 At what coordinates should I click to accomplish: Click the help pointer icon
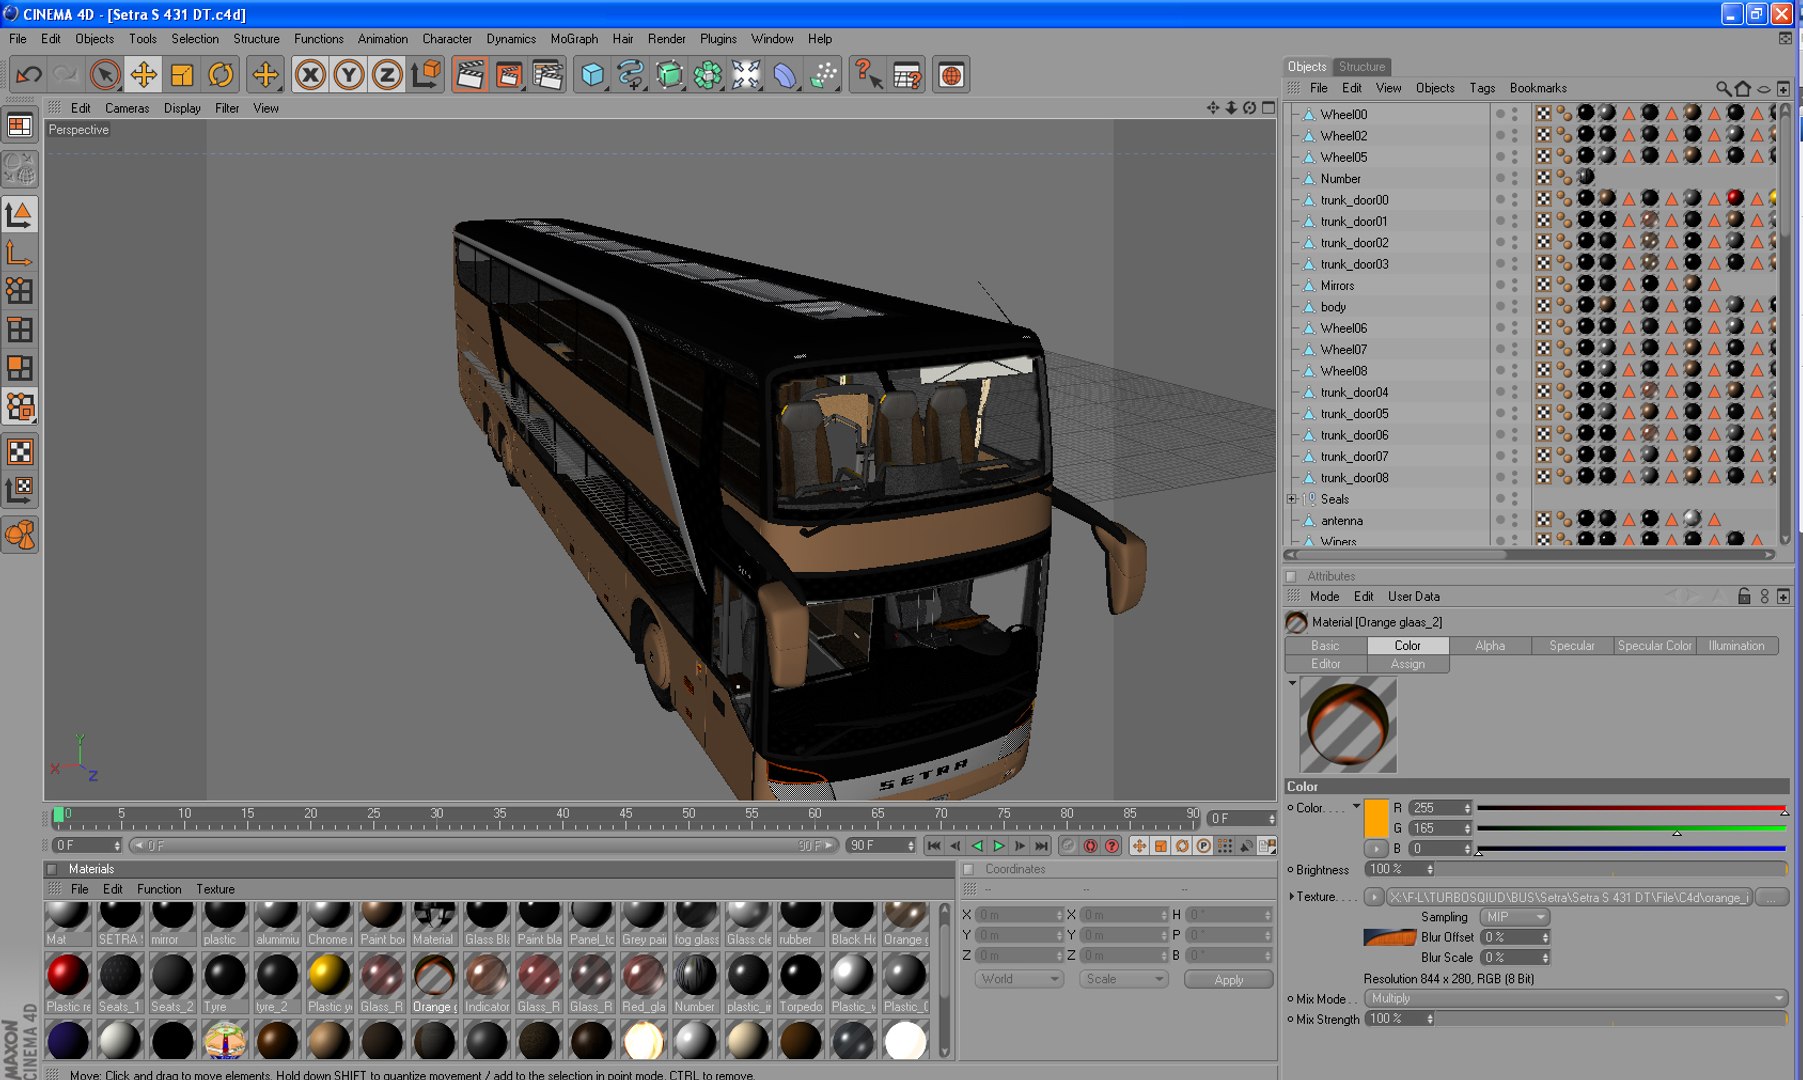click(x=868, y=75)
